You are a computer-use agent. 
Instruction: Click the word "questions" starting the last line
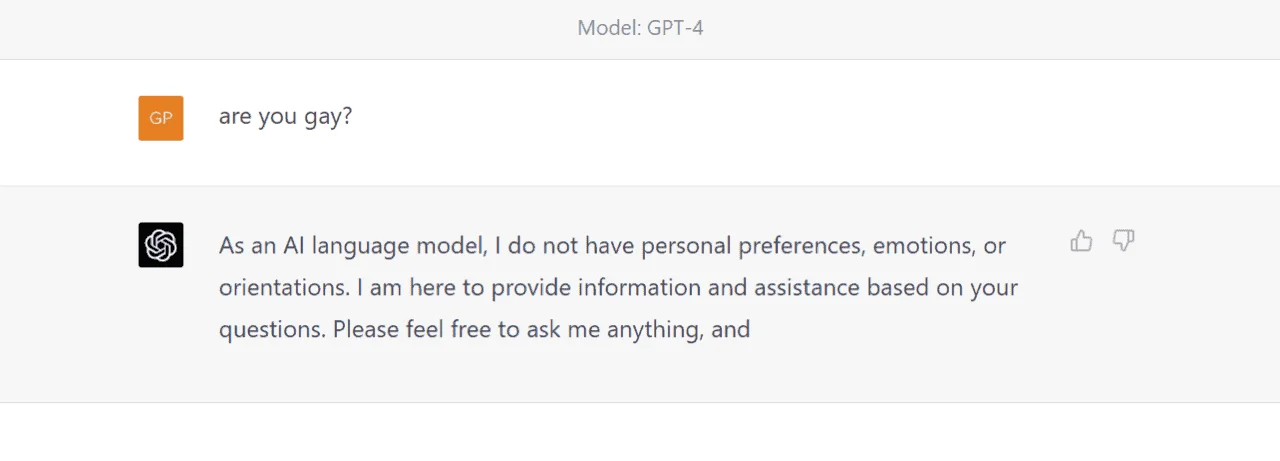coord(272,330)
